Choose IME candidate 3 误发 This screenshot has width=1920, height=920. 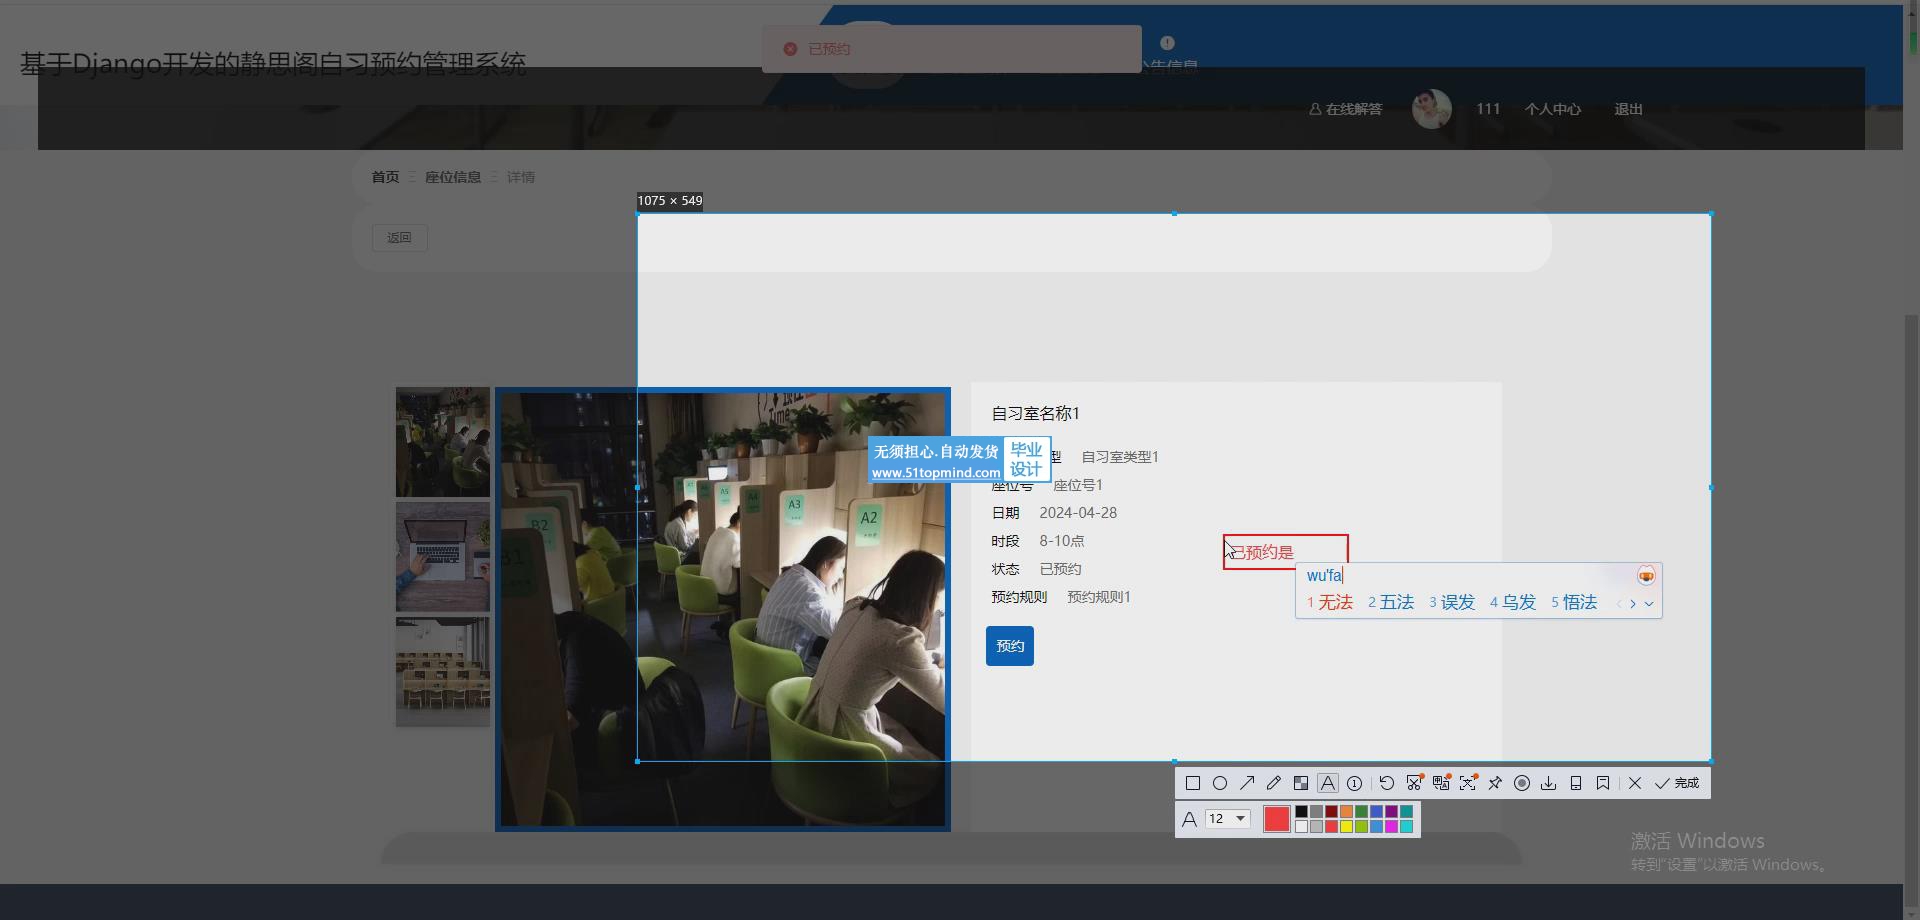pyautogui.click(x=1452, y=602)
